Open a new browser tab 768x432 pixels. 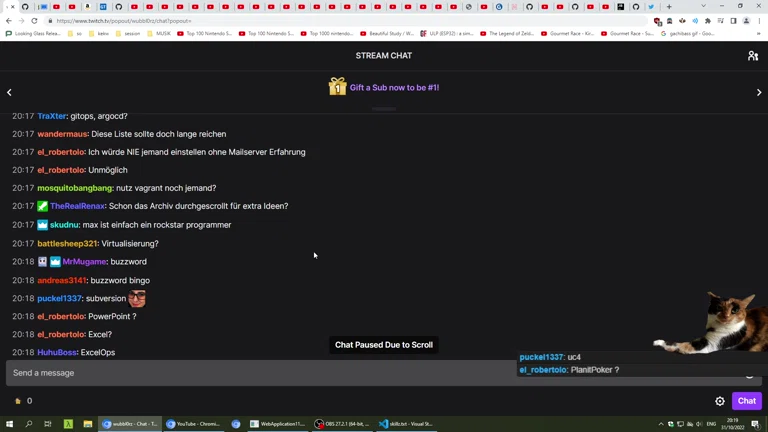coord(669,7)
